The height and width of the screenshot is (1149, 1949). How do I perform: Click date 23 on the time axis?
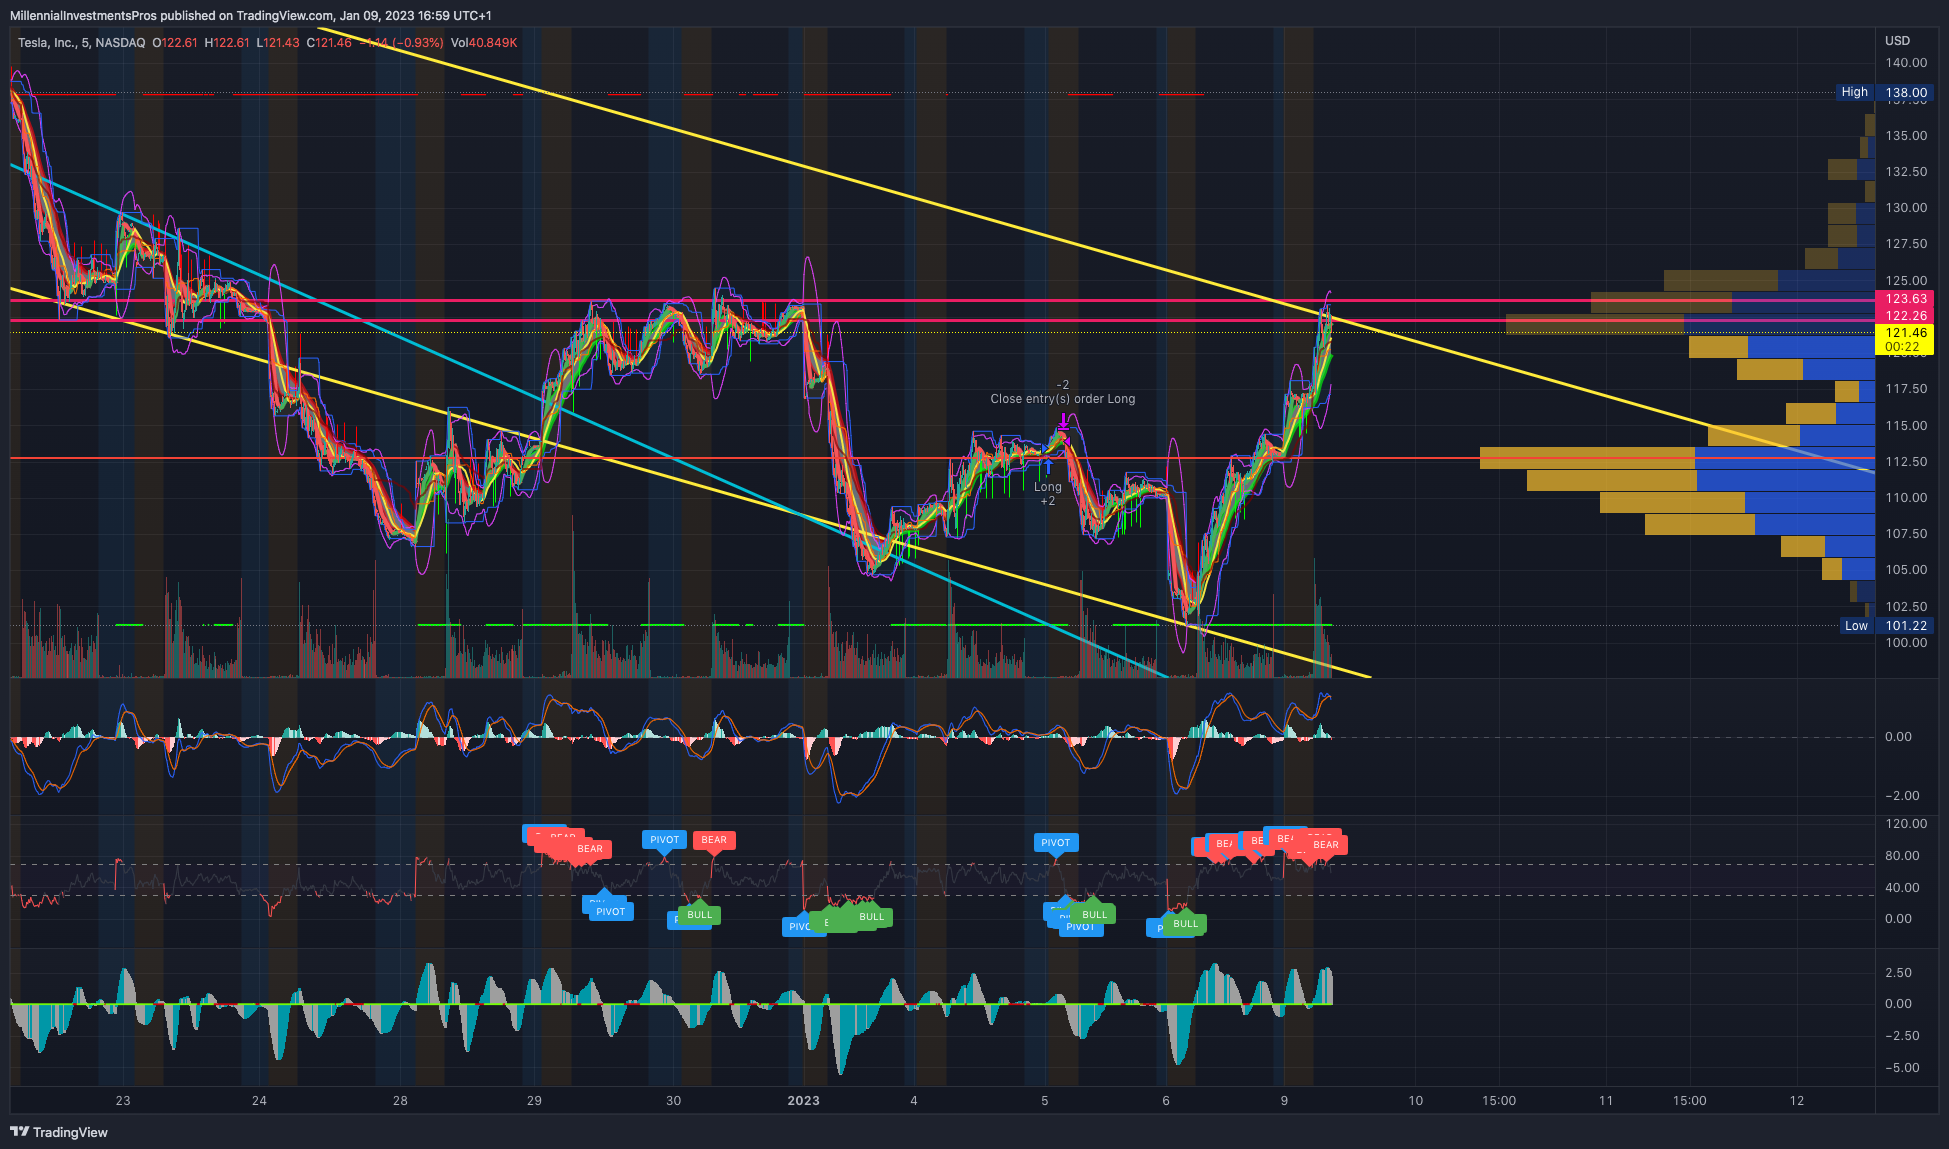[123, 1101]
